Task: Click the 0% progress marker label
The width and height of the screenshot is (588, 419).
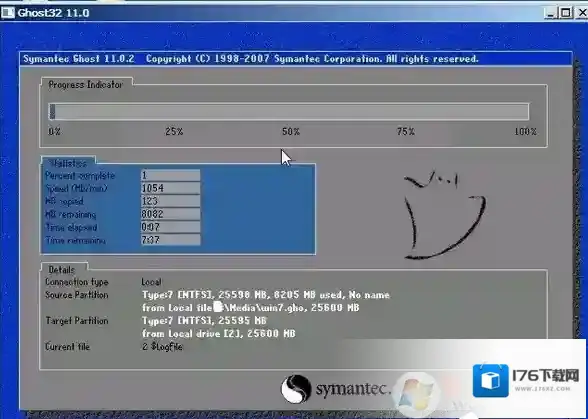Action: (x=54, y=132)
